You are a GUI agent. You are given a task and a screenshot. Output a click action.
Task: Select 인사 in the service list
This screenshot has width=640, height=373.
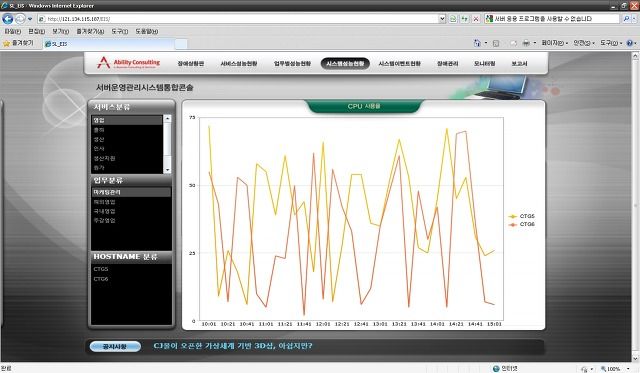tap(127, 149)
